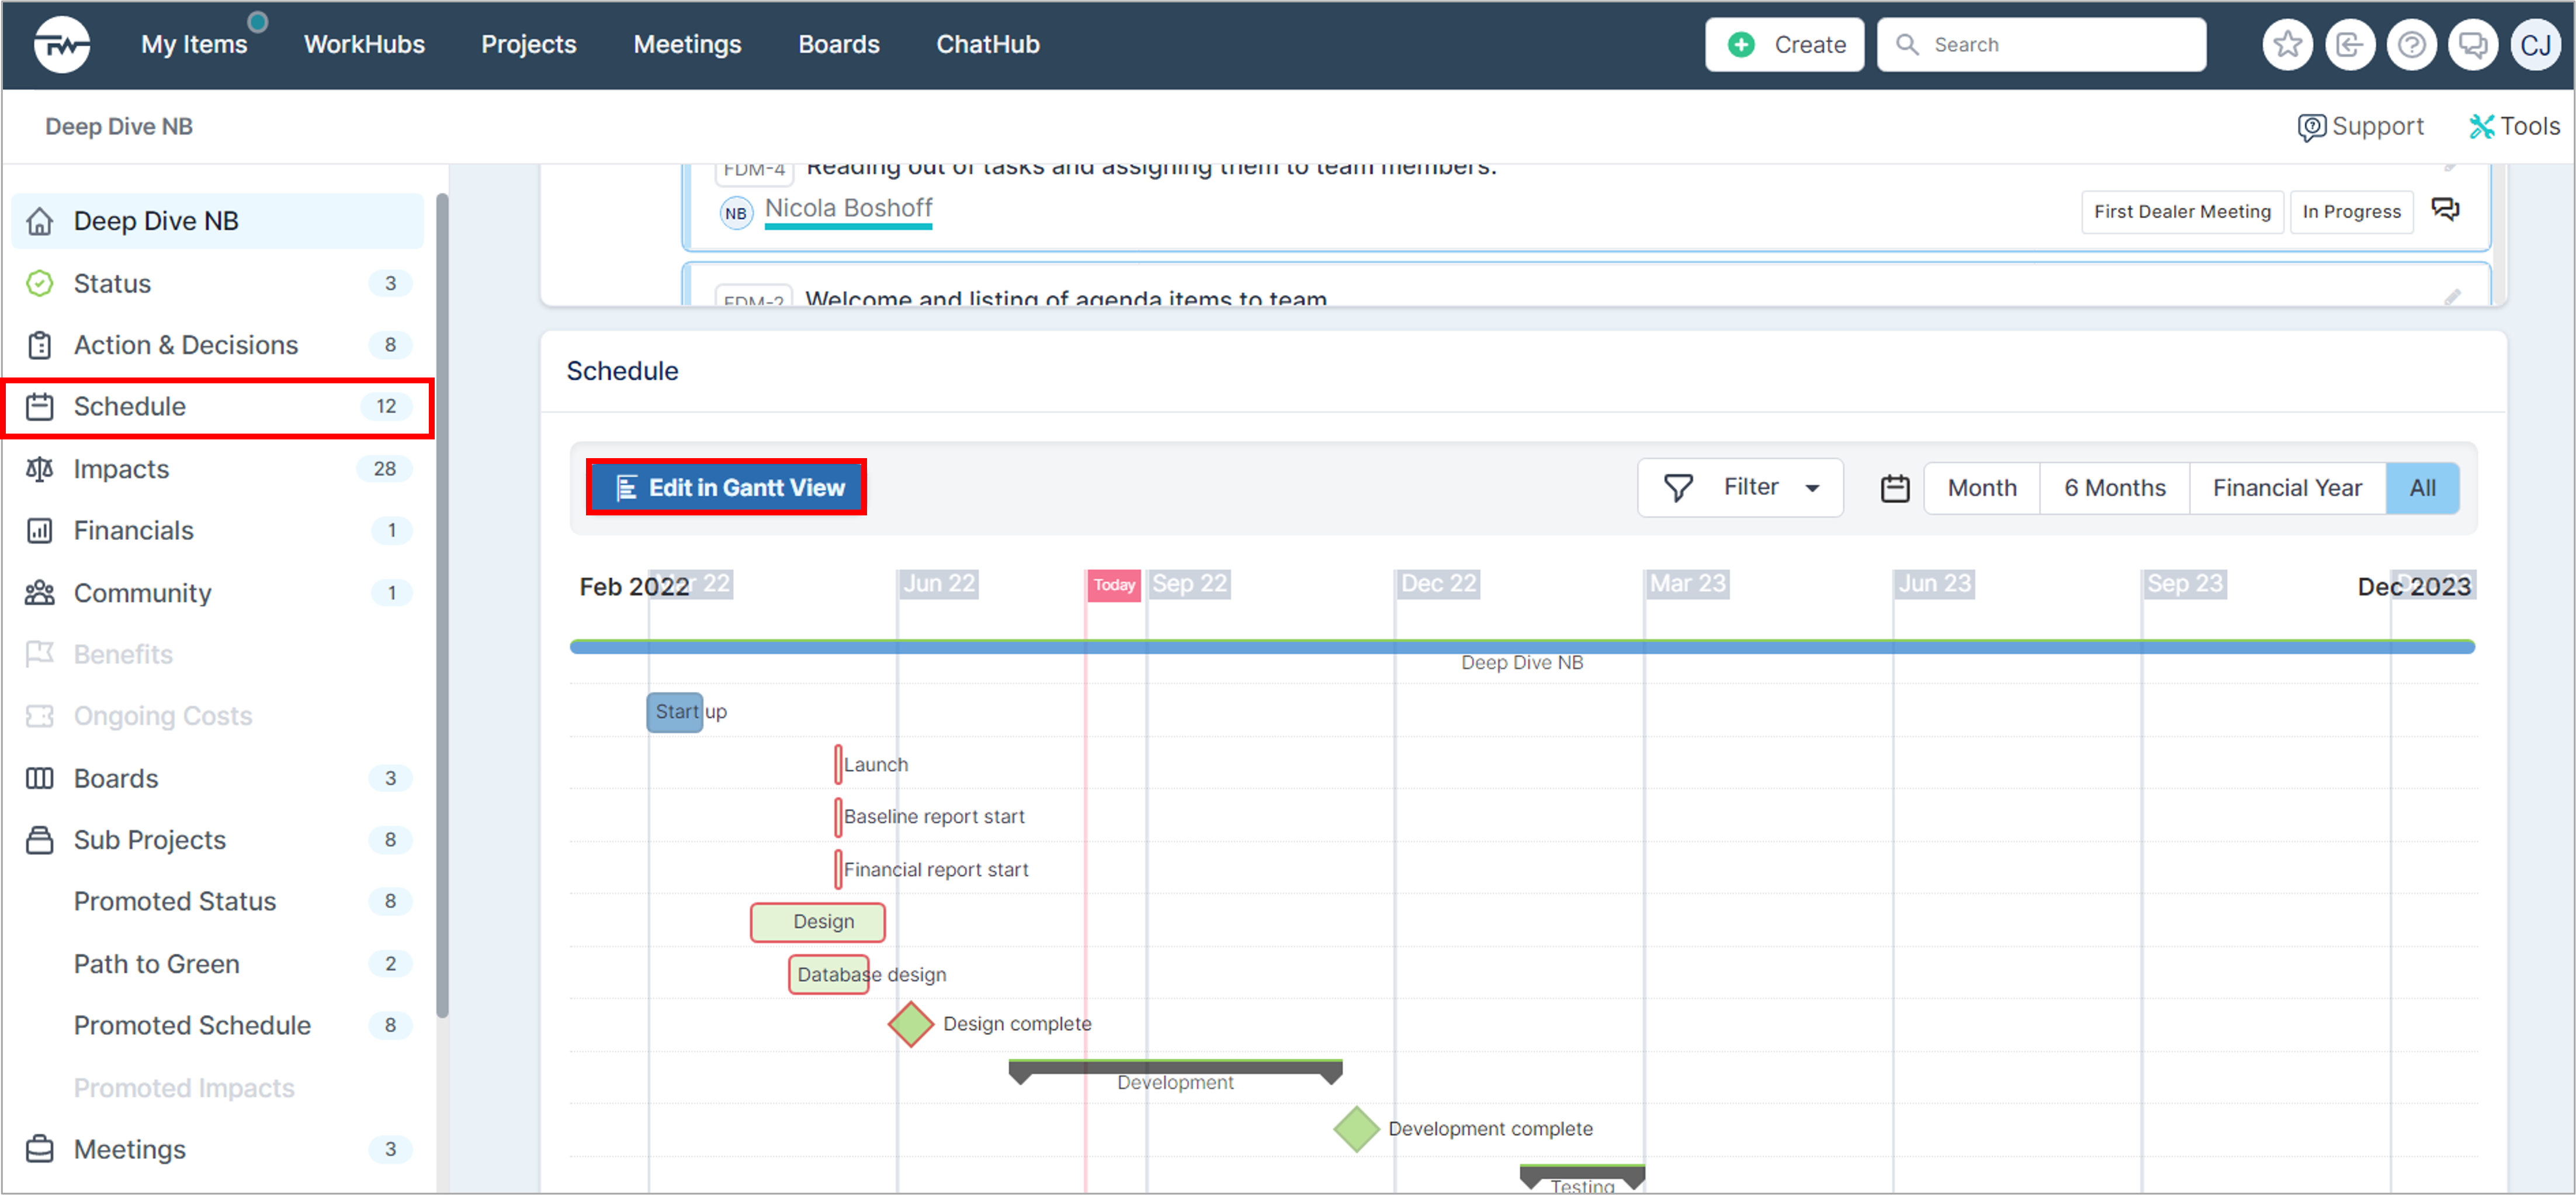Click the Development complete milestone diamond
The image size is (2576, 1195).
1356,1129
